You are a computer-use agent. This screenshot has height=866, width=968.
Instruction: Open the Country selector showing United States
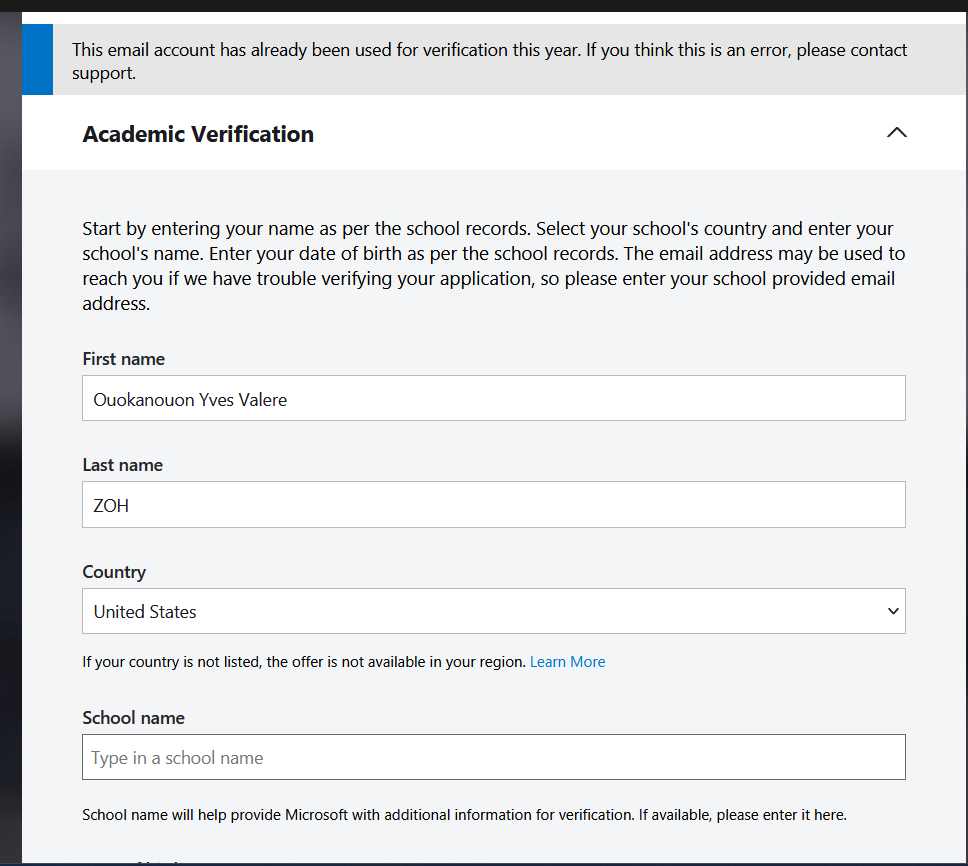[494, 611]
